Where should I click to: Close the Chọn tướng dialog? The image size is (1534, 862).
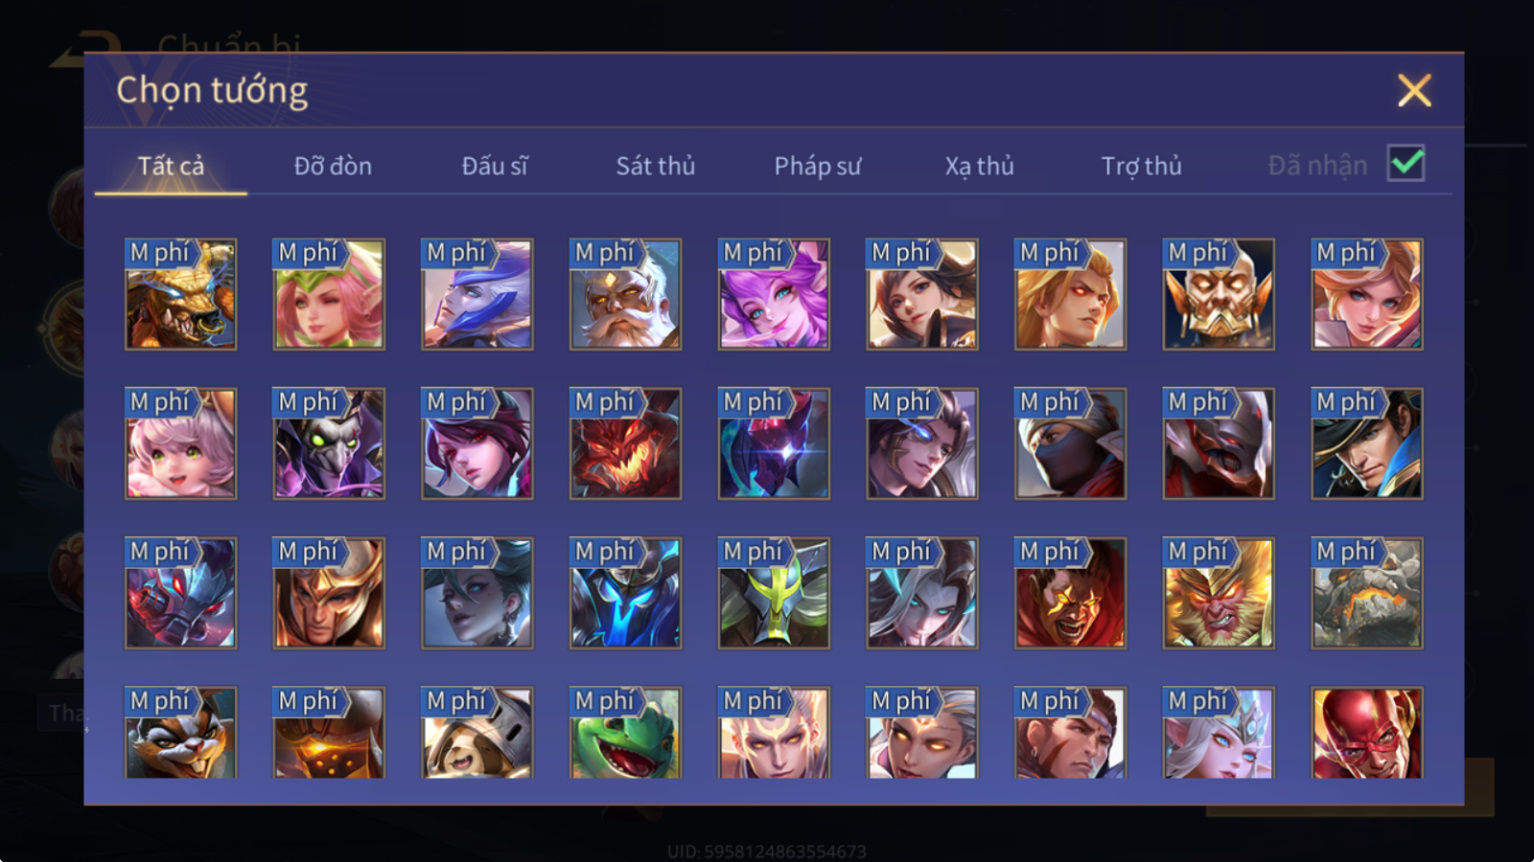pos(1414,91)
